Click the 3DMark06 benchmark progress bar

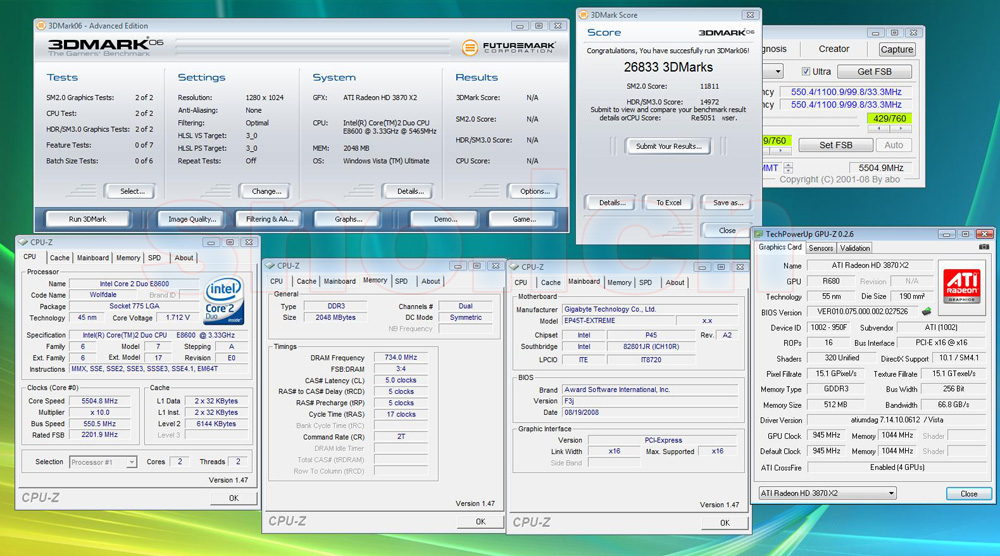click(312, 47)
